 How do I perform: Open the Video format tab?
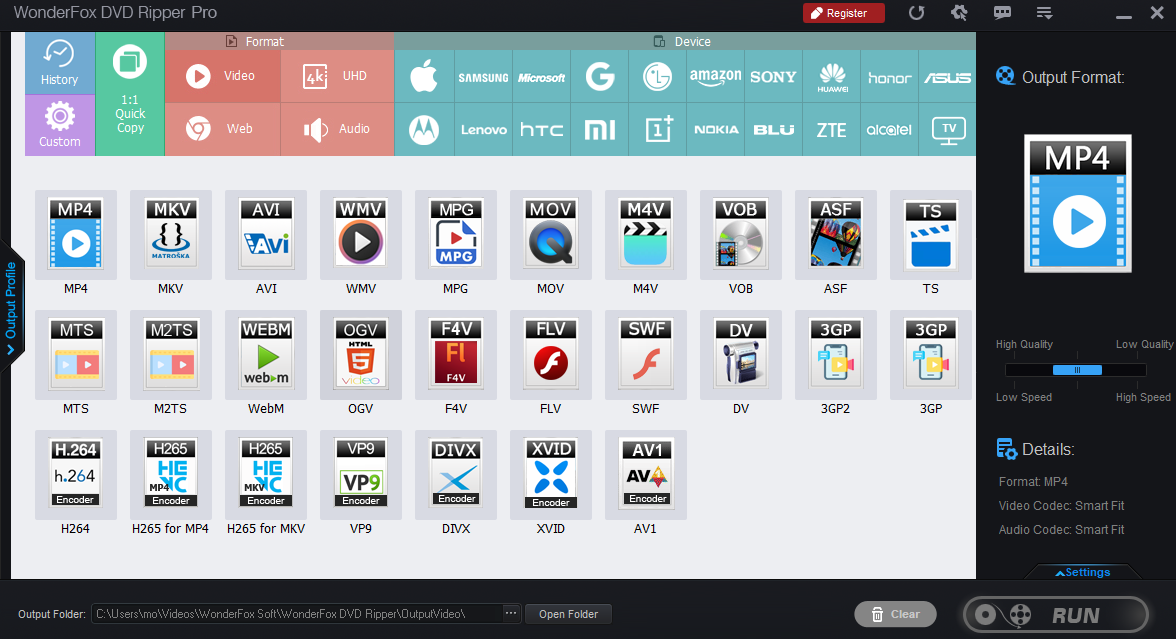(223, 76)
